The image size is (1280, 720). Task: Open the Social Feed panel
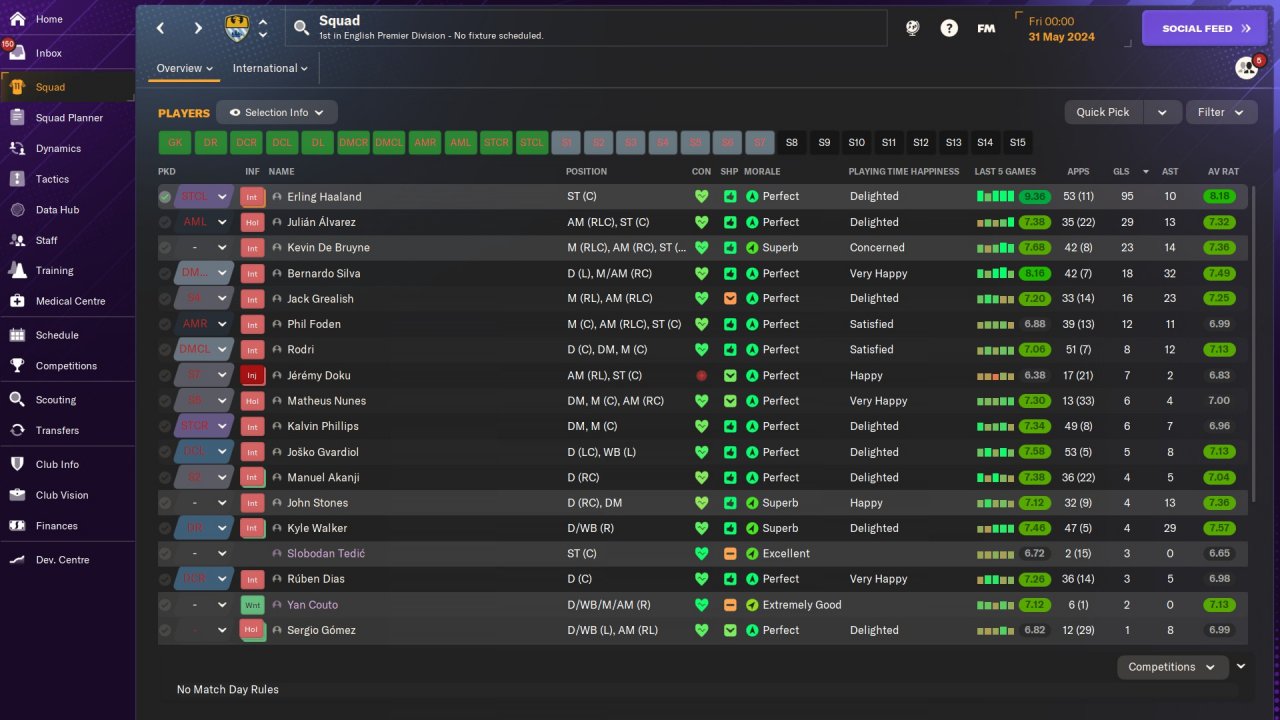1204,29
